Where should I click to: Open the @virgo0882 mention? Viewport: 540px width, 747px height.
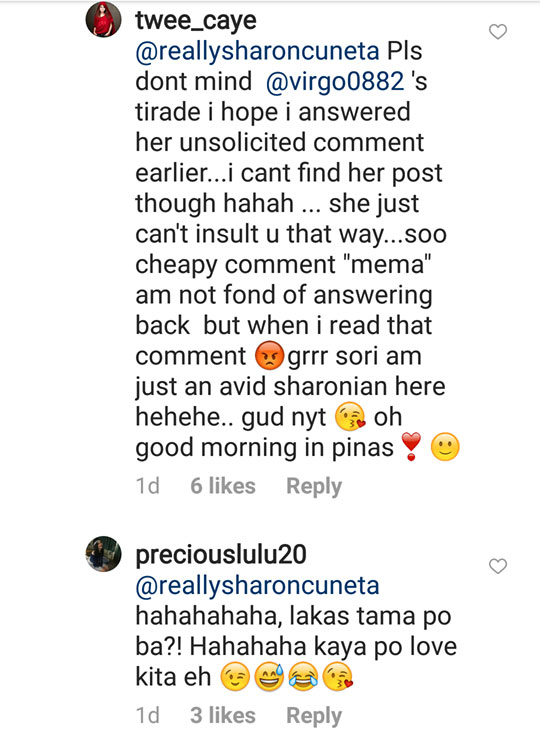[335, 82]
